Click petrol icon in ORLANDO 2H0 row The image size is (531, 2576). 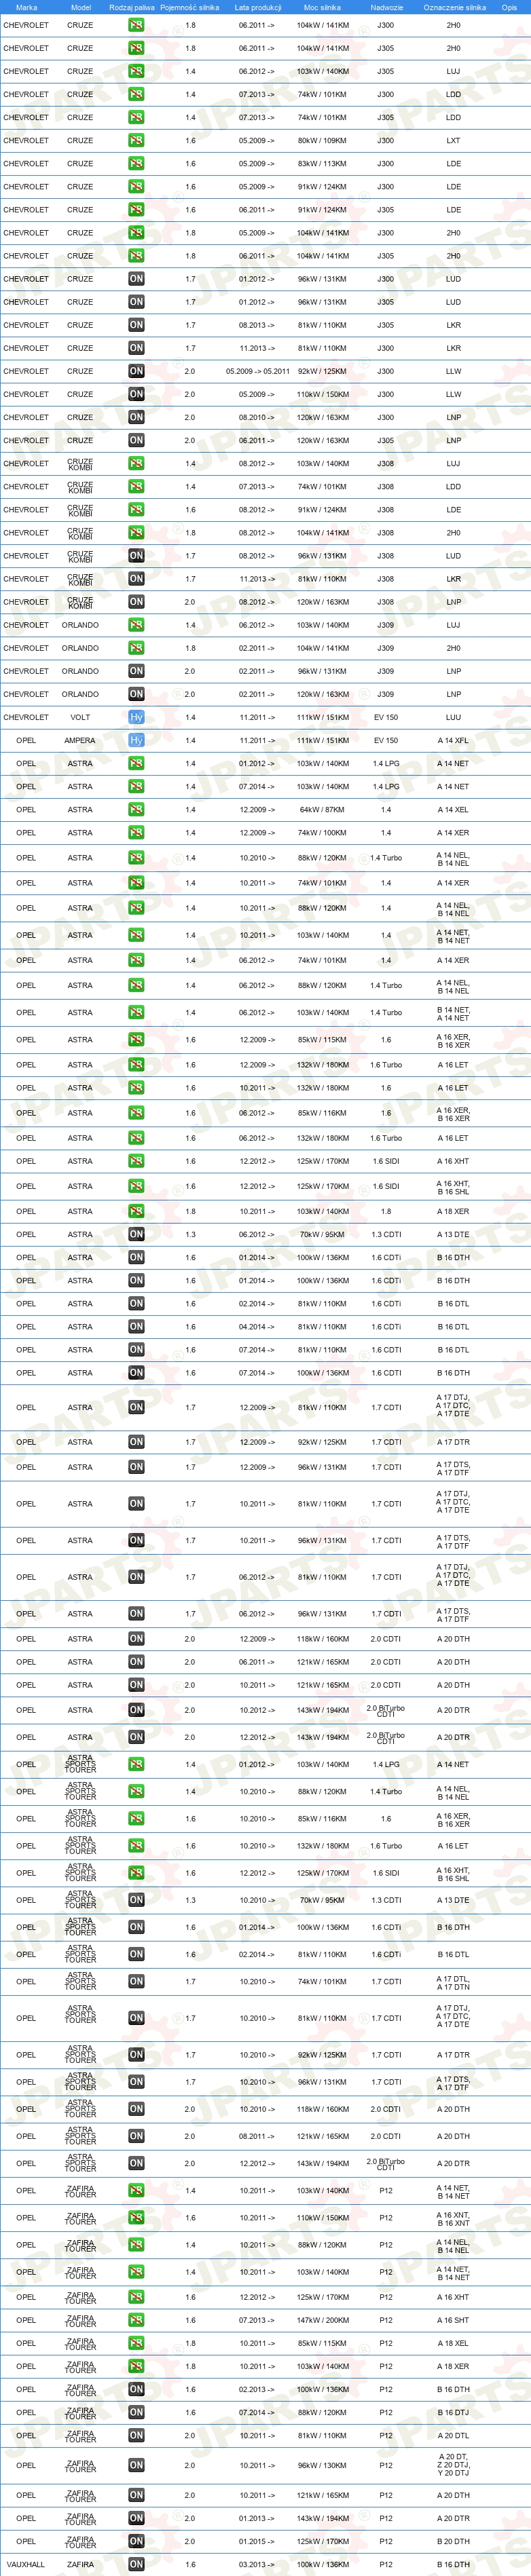pos(136,648)
